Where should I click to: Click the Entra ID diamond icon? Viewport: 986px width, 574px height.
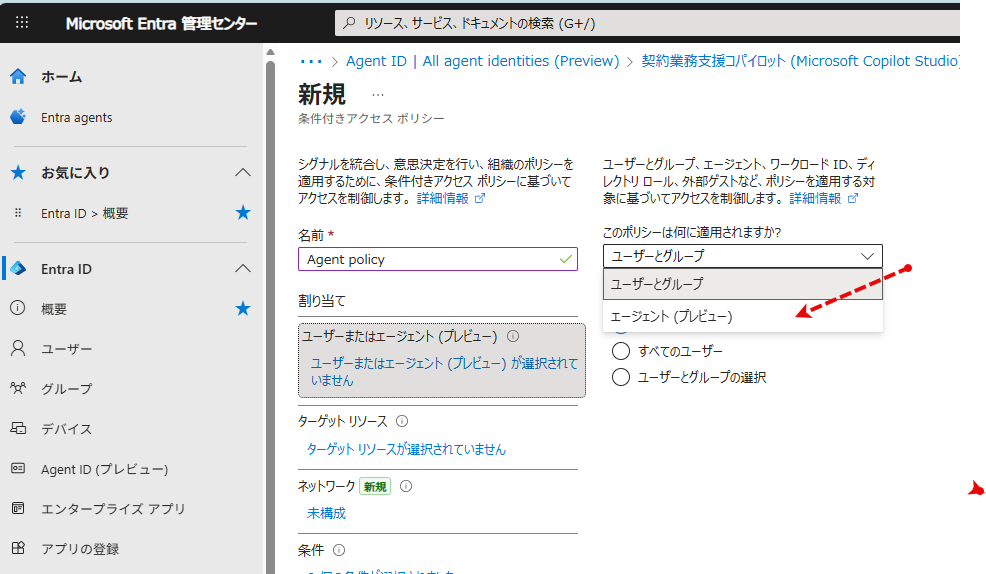tap(18, 268)
